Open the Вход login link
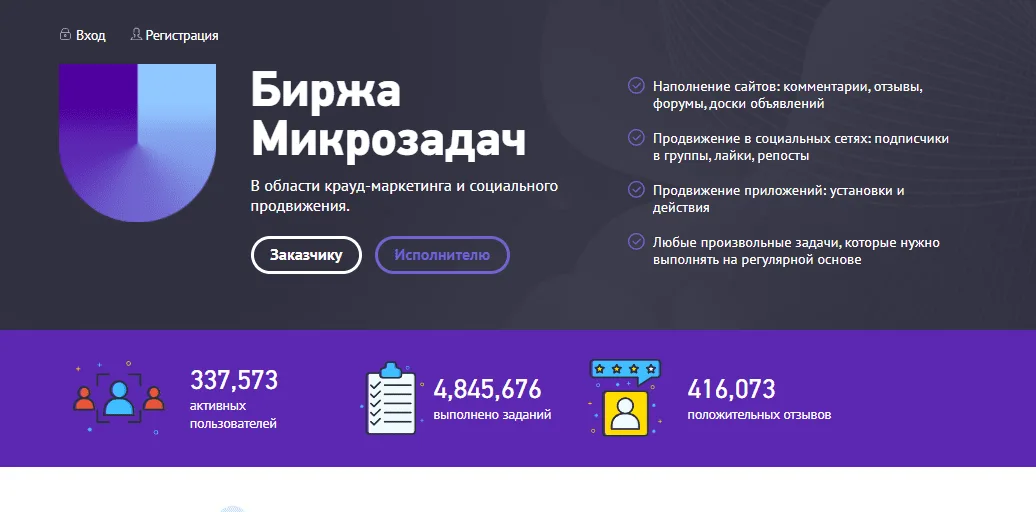 click(x=90, y=35)
